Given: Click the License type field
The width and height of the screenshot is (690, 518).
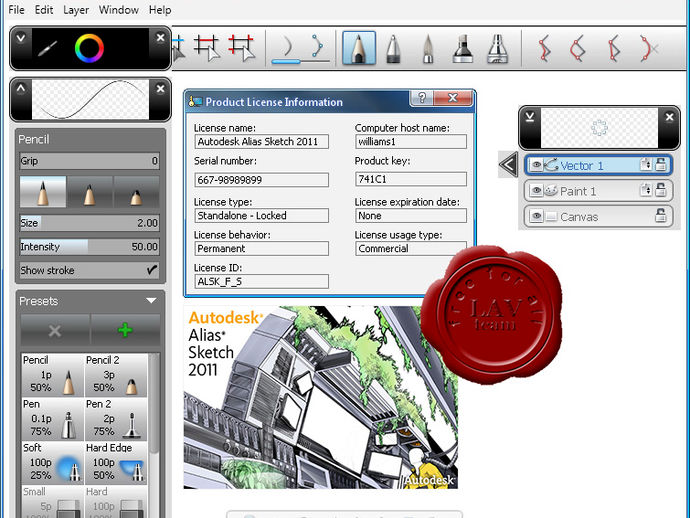Looking at the screenshot, I should click(261, 216).
